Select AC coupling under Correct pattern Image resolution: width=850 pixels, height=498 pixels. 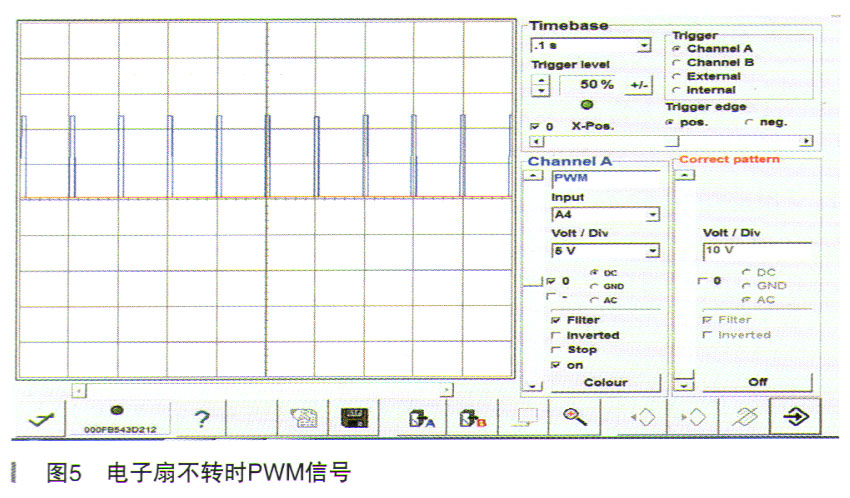click(x=746, y=300)
